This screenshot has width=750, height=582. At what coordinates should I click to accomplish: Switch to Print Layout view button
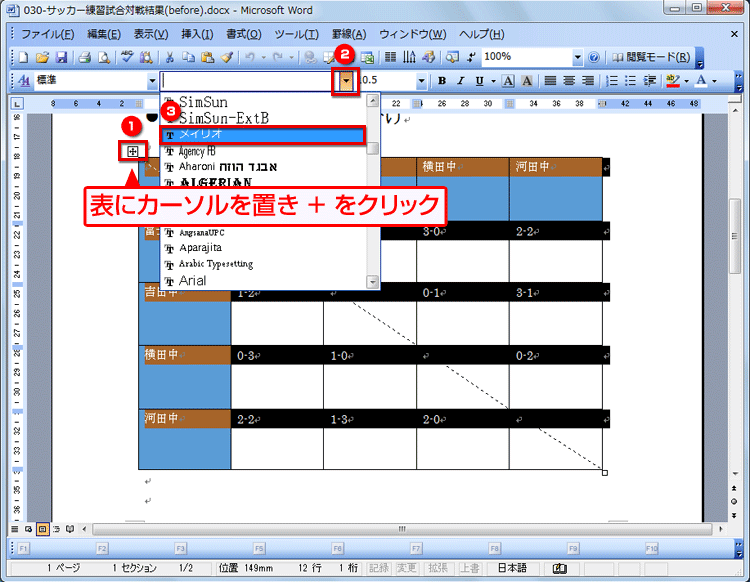point(43,529)
